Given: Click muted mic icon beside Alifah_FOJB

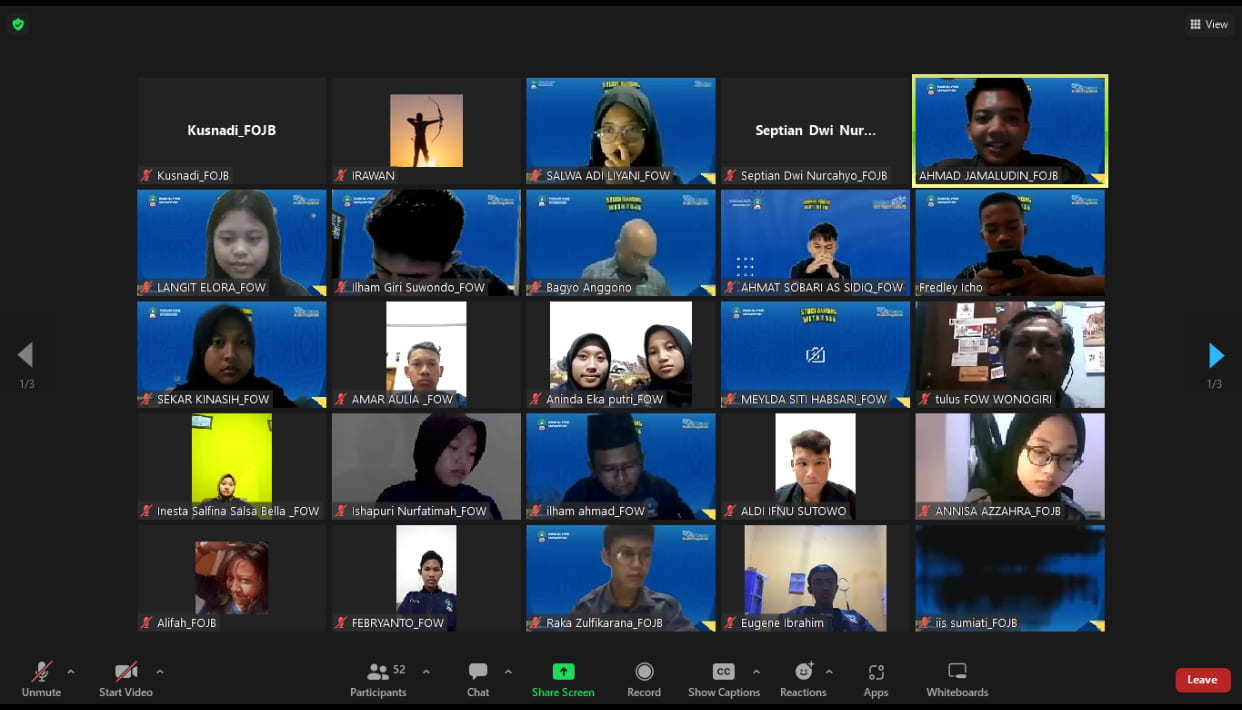Looking at the screenshot, I should (x=147, y=623).
